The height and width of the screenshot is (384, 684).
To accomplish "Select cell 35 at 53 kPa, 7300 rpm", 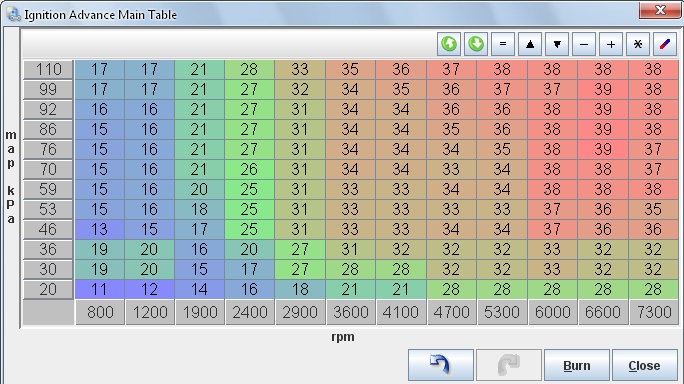I will tap(653, 209).
